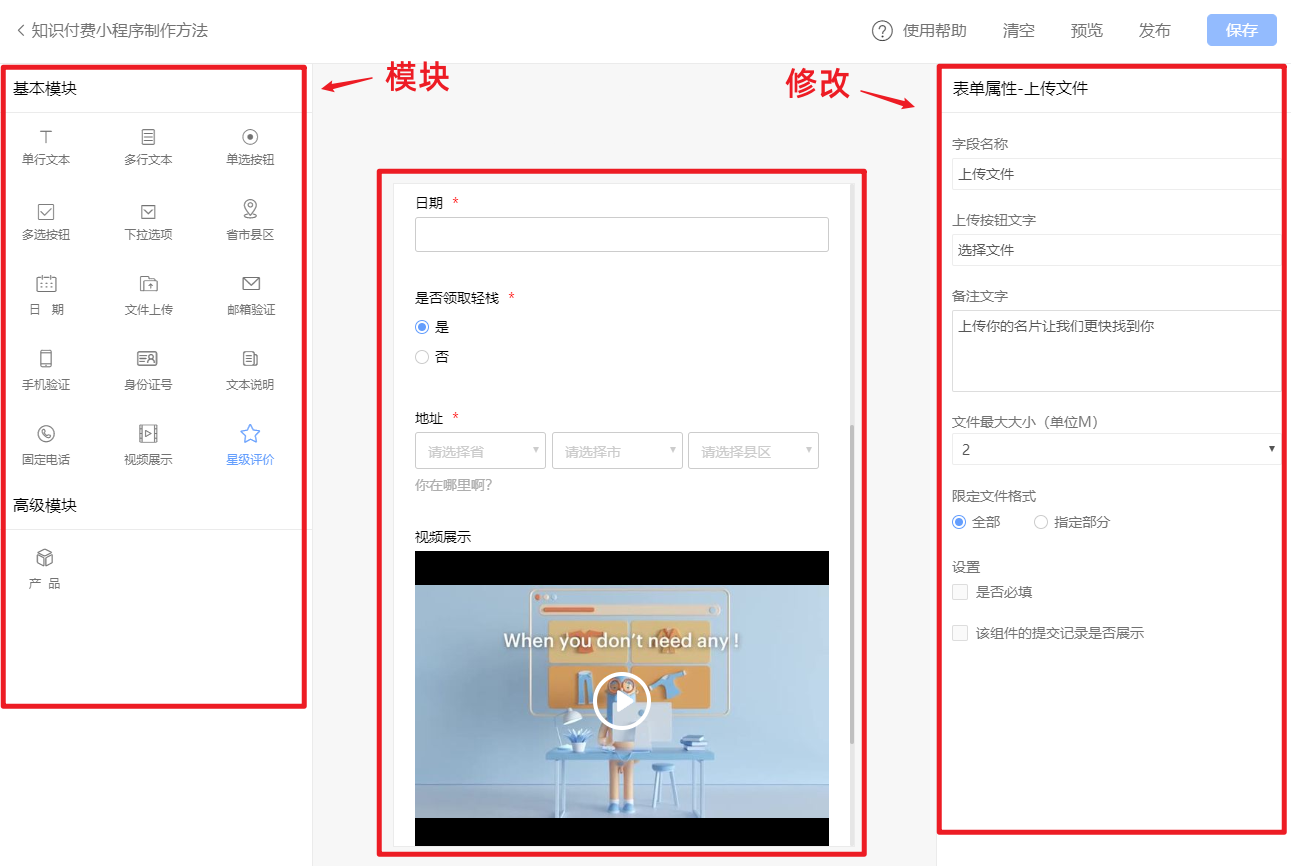Select the 单行文本 module
This screenshot has height=866, width=1291.
point(45,145)
